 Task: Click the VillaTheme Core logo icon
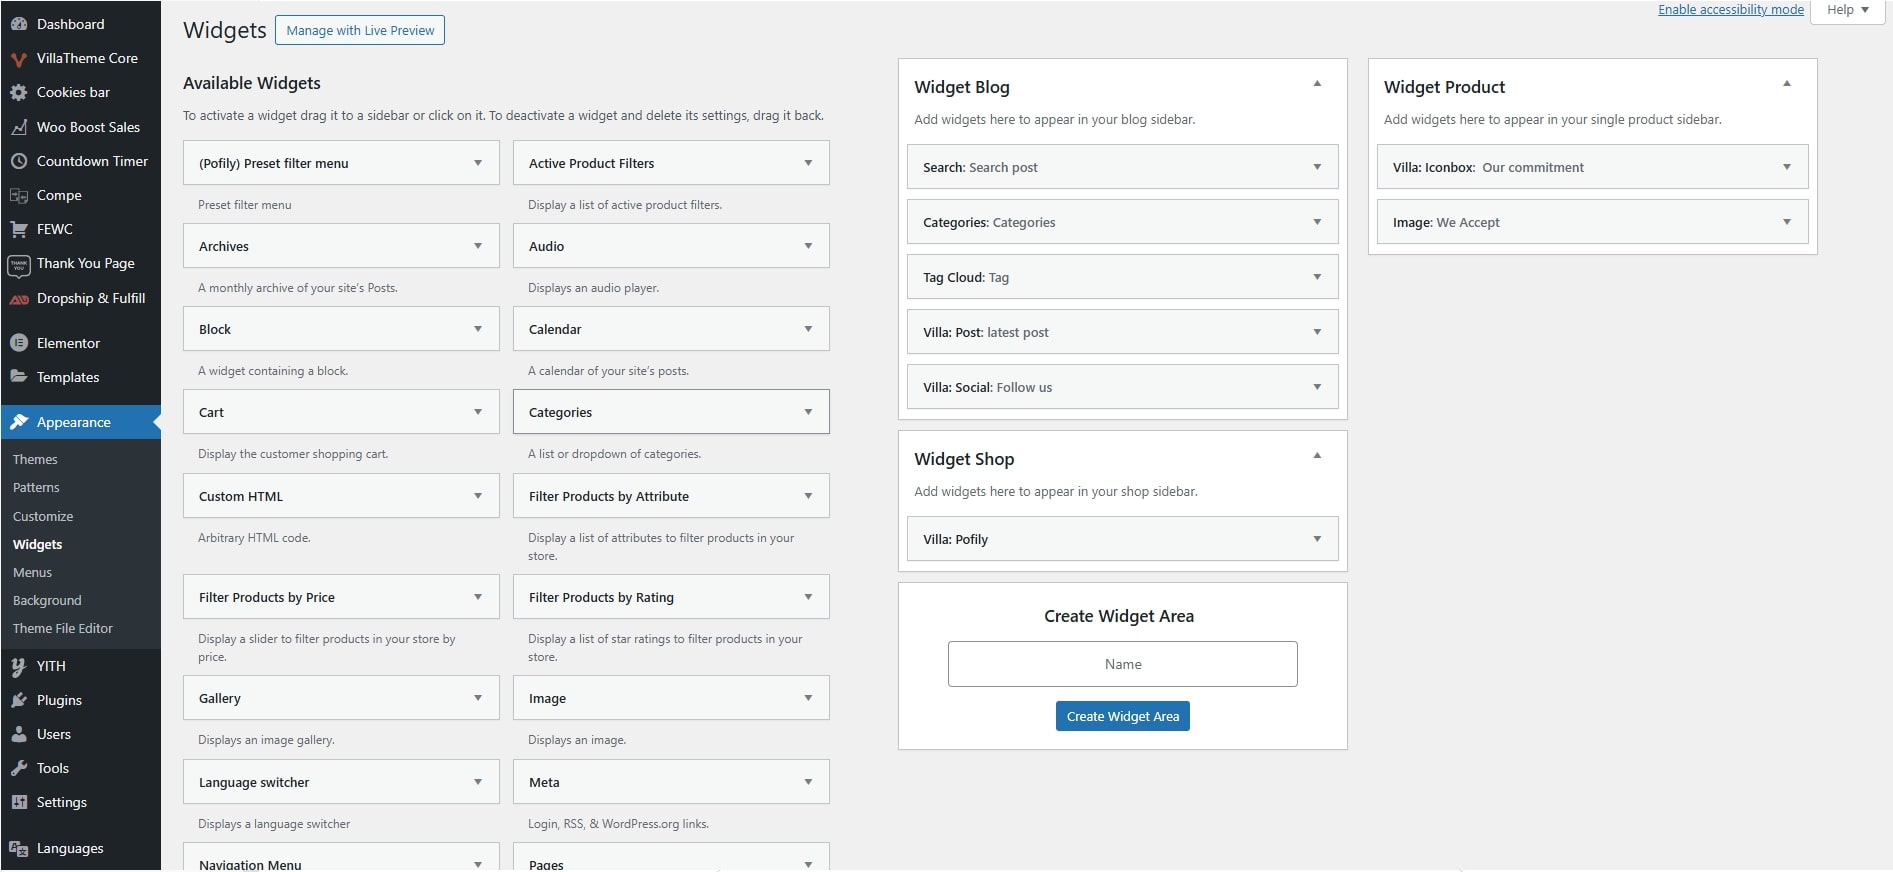(18, 59)
